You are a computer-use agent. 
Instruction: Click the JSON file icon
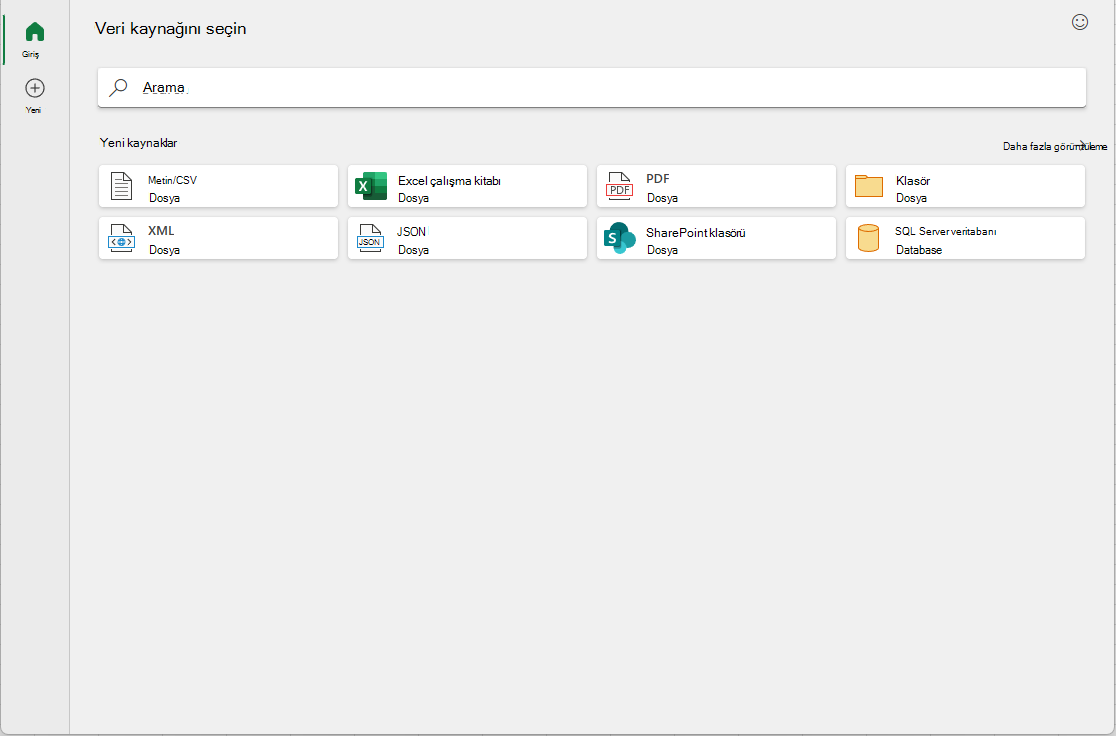point(370,238)
